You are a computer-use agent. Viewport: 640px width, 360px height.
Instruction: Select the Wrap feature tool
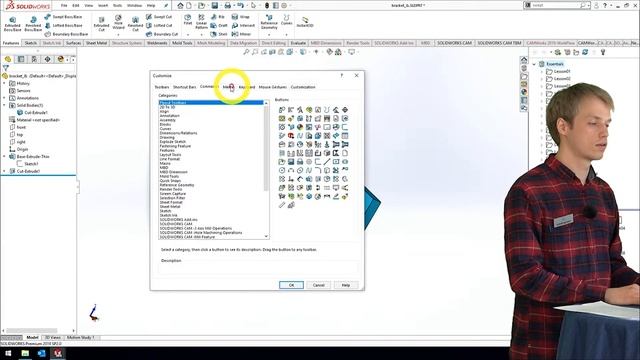pos(241,17)
